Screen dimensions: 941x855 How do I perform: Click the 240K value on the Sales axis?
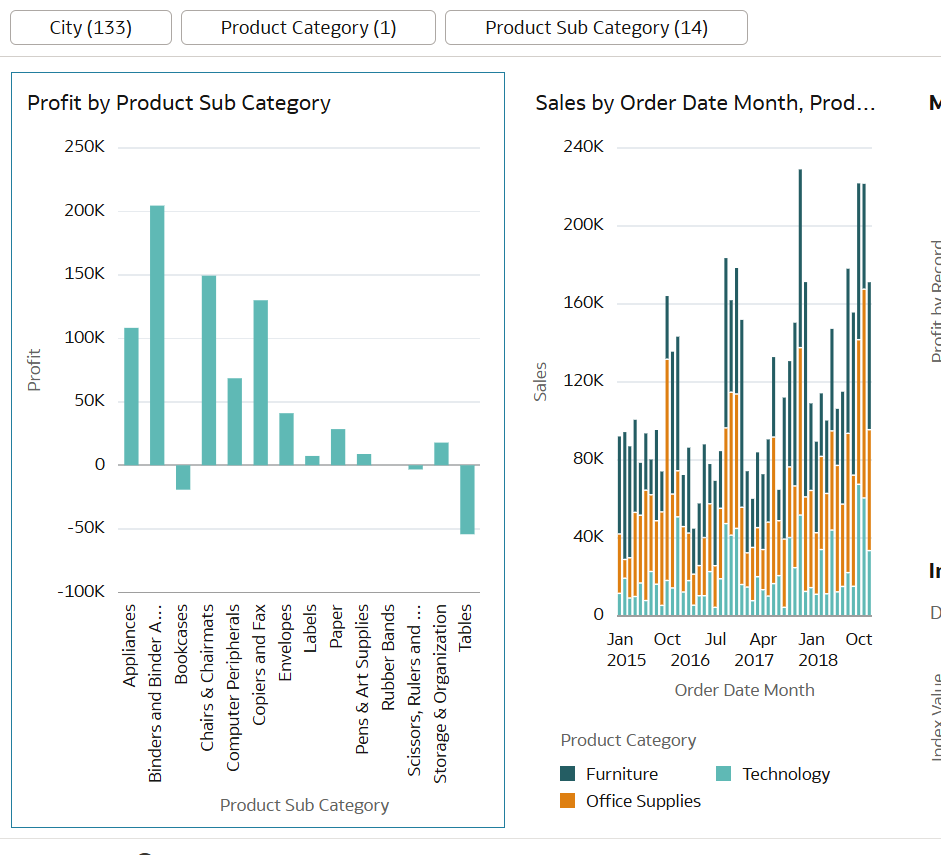583,146
